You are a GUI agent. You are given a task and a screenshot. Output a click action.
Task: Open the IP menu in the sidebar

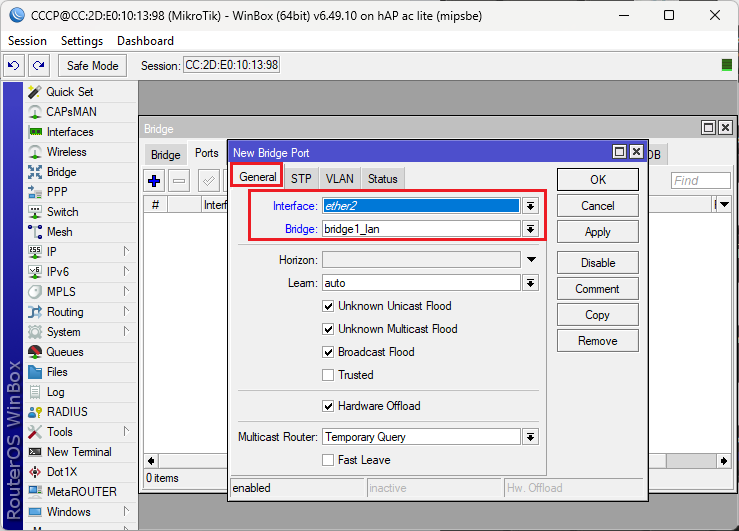point(52,252)
